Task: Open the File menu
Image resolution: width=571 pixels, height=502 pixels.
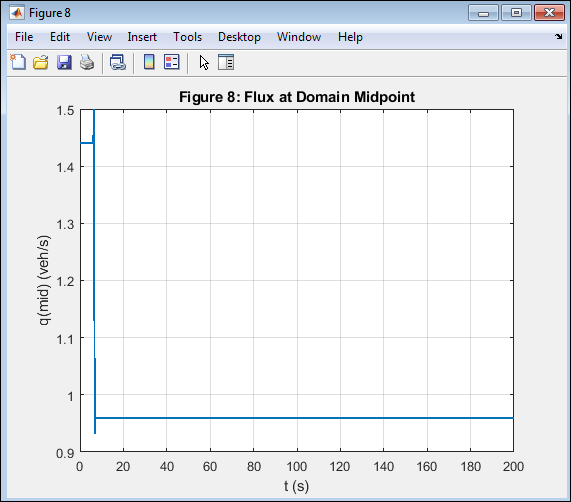Action: 24,37
